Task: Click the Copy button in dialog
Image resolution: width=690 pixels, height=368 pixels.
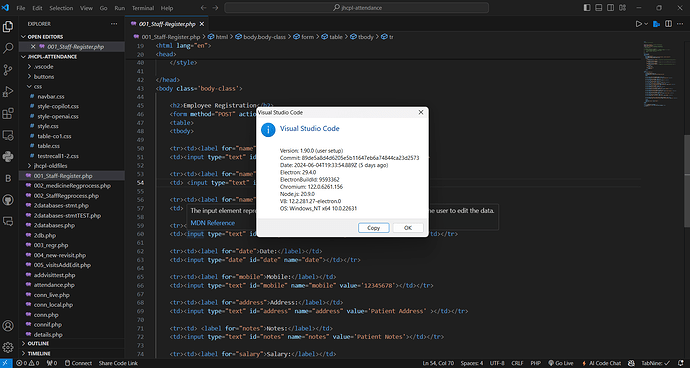Action: (373, 228)
